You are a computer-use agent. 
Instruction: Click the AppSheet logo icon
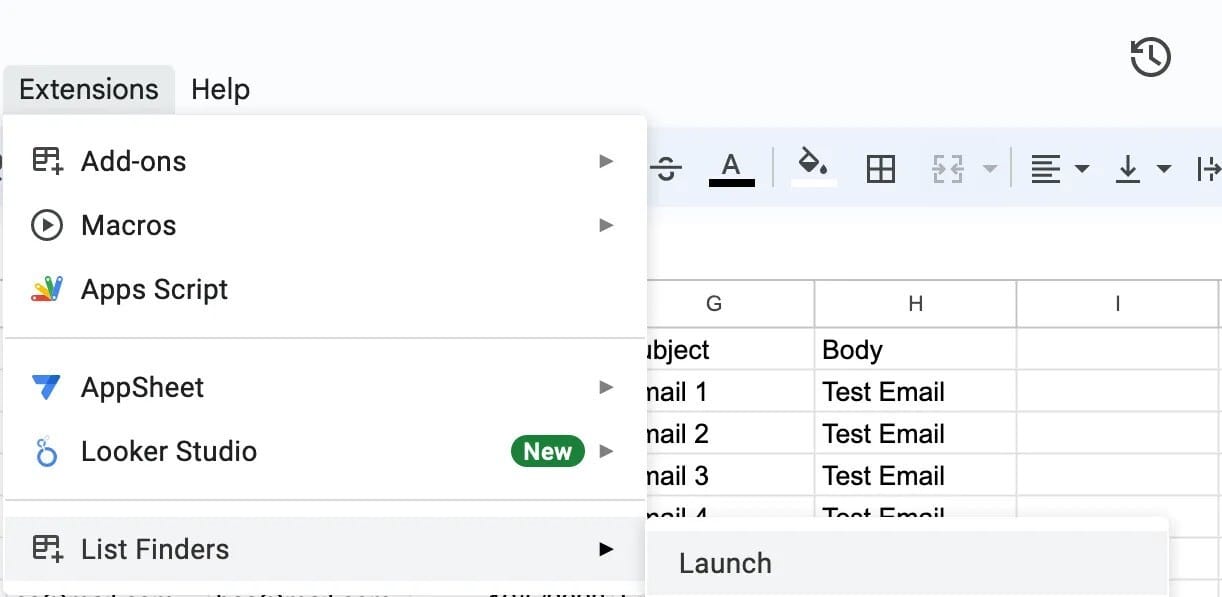47,387
